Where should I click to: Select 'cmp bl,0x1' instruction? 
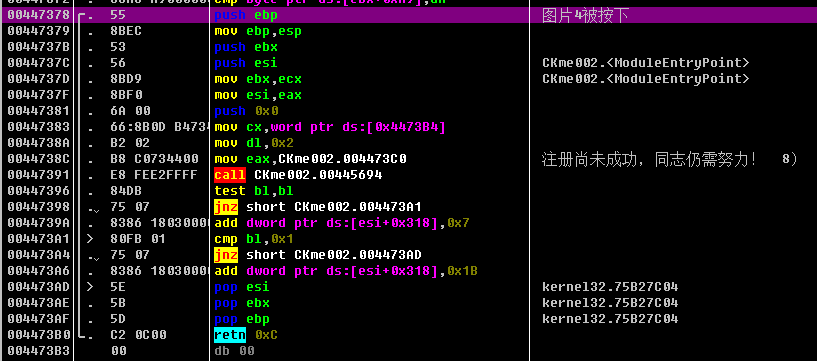[x=254, y=239]
